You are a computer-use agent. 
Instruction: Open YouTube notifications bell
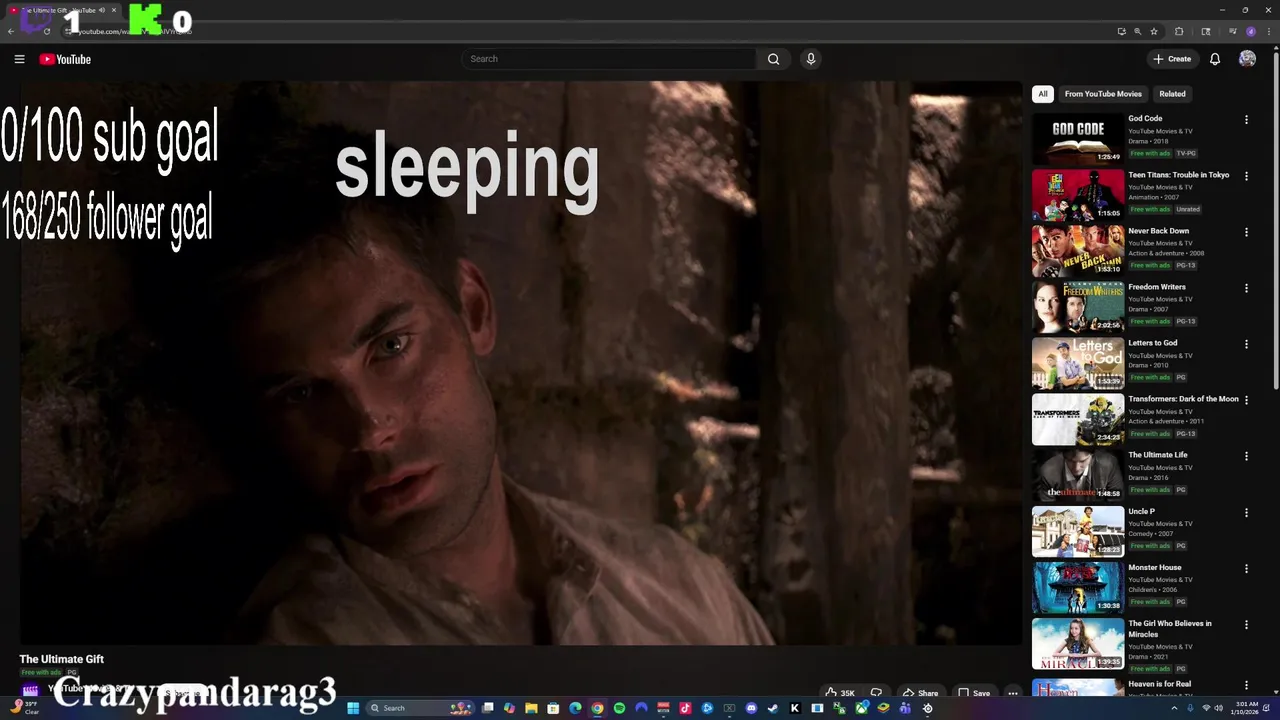1215,59
